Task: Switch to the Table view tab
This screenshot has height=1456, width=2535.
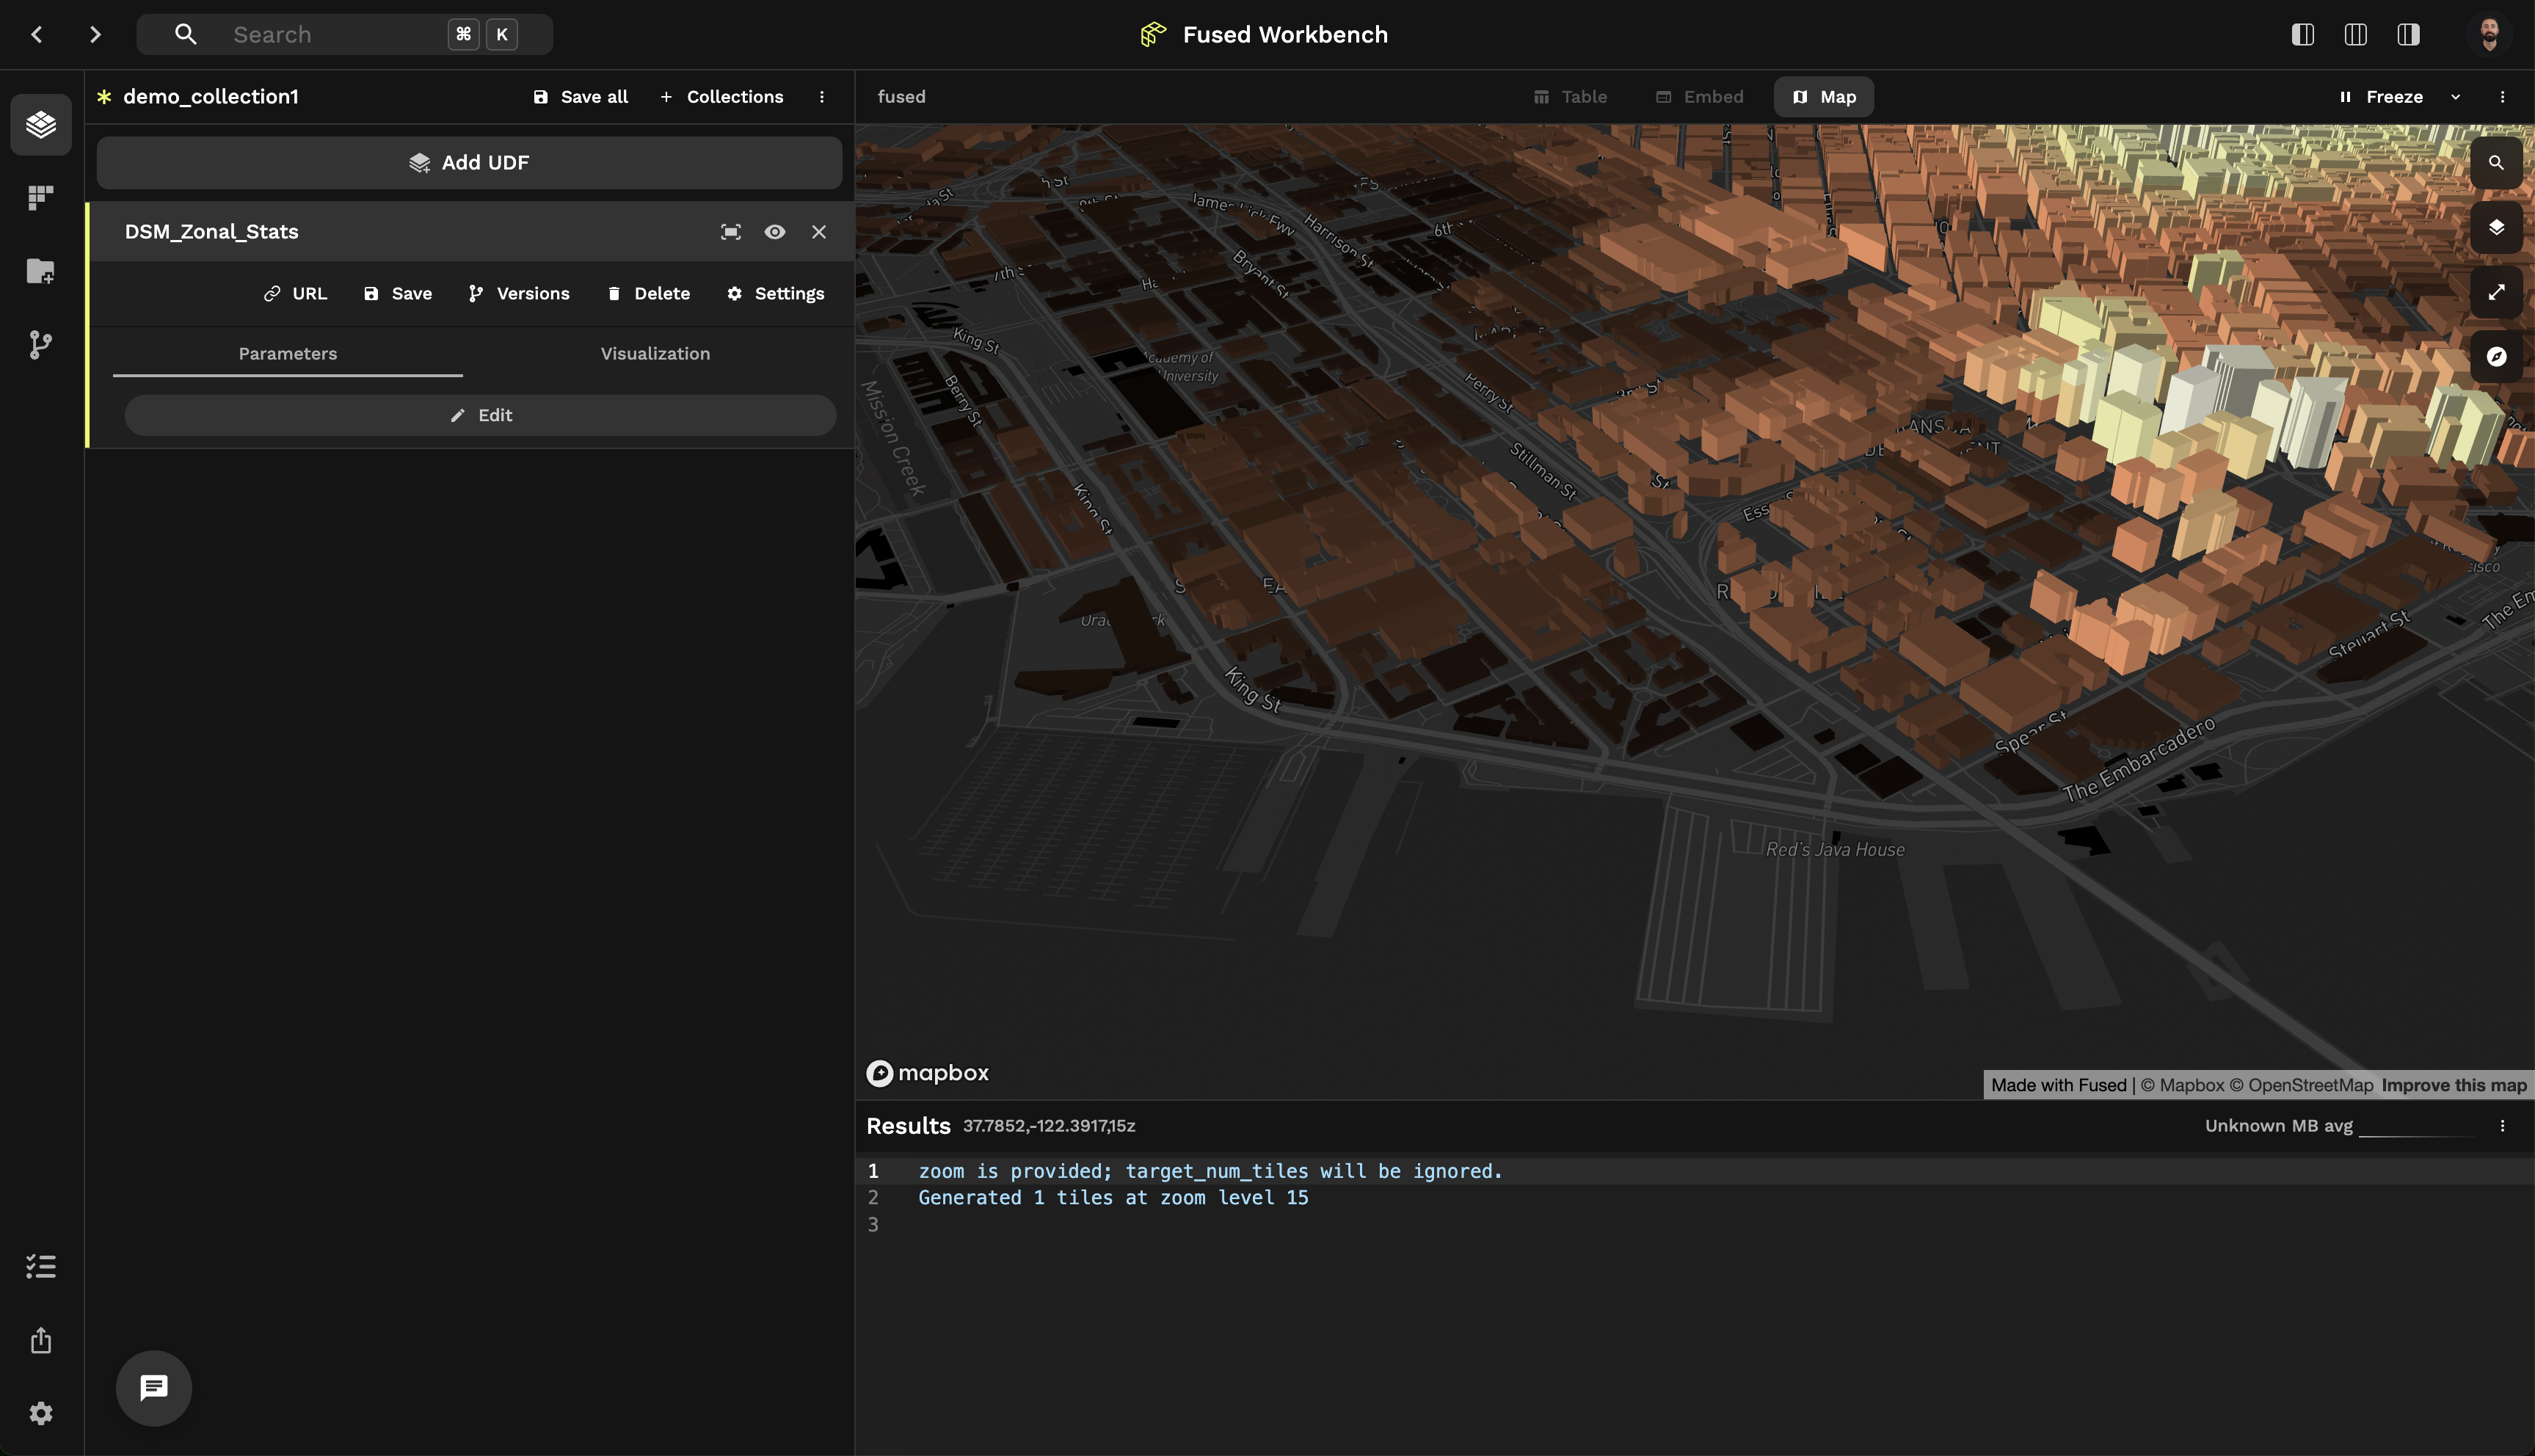Action: pos(1571,97)
